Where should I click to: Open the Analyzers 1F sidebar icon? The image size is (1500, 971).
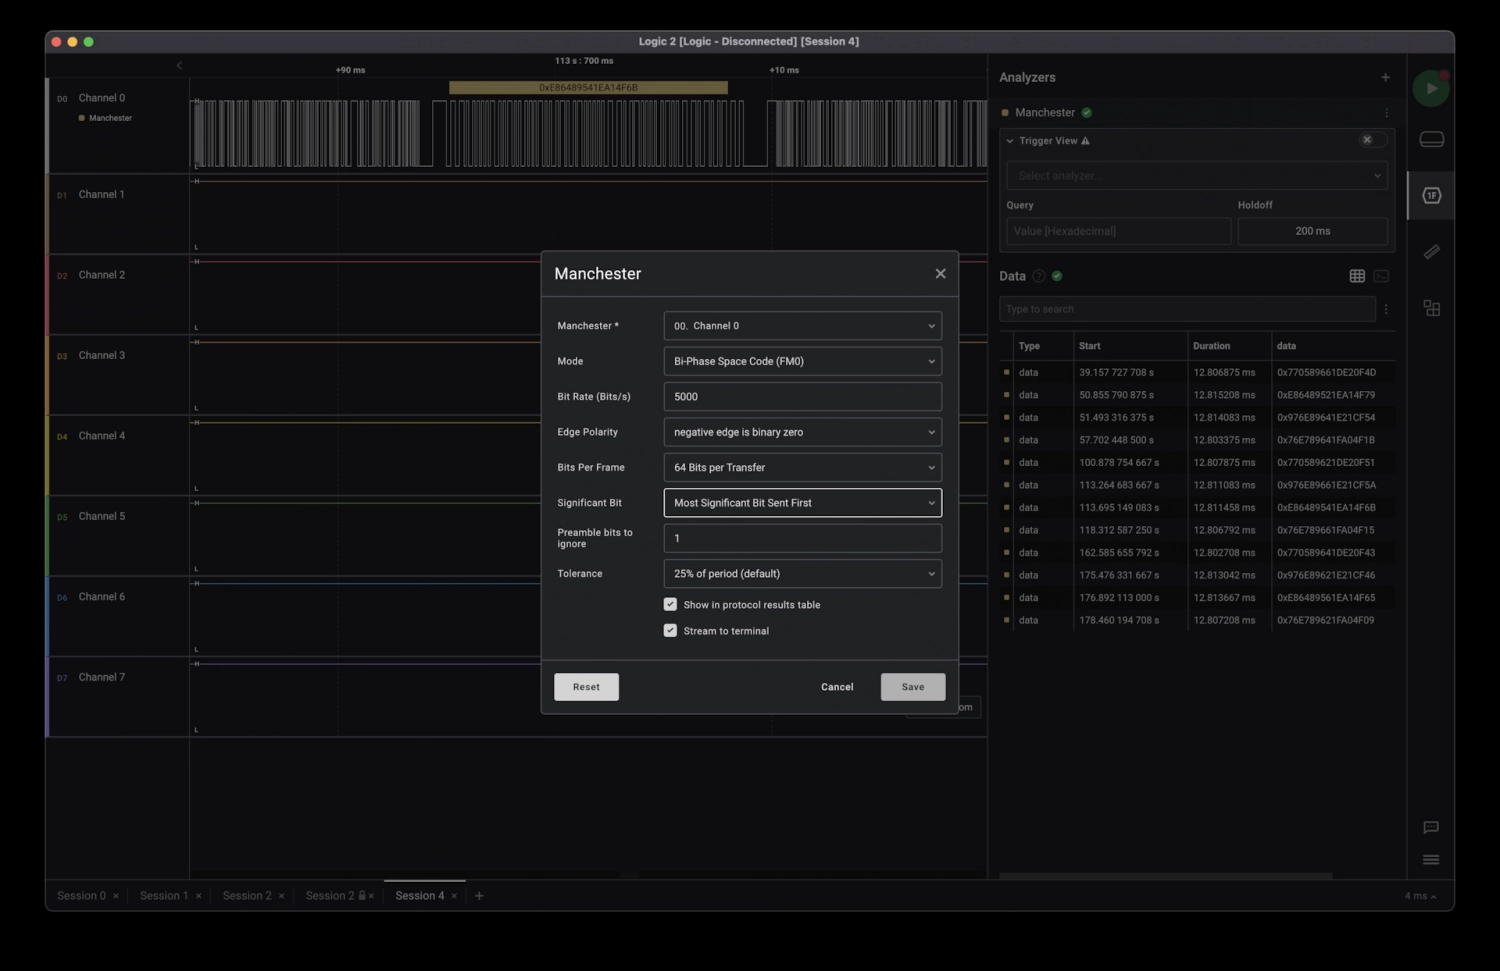coord(1431,195)
